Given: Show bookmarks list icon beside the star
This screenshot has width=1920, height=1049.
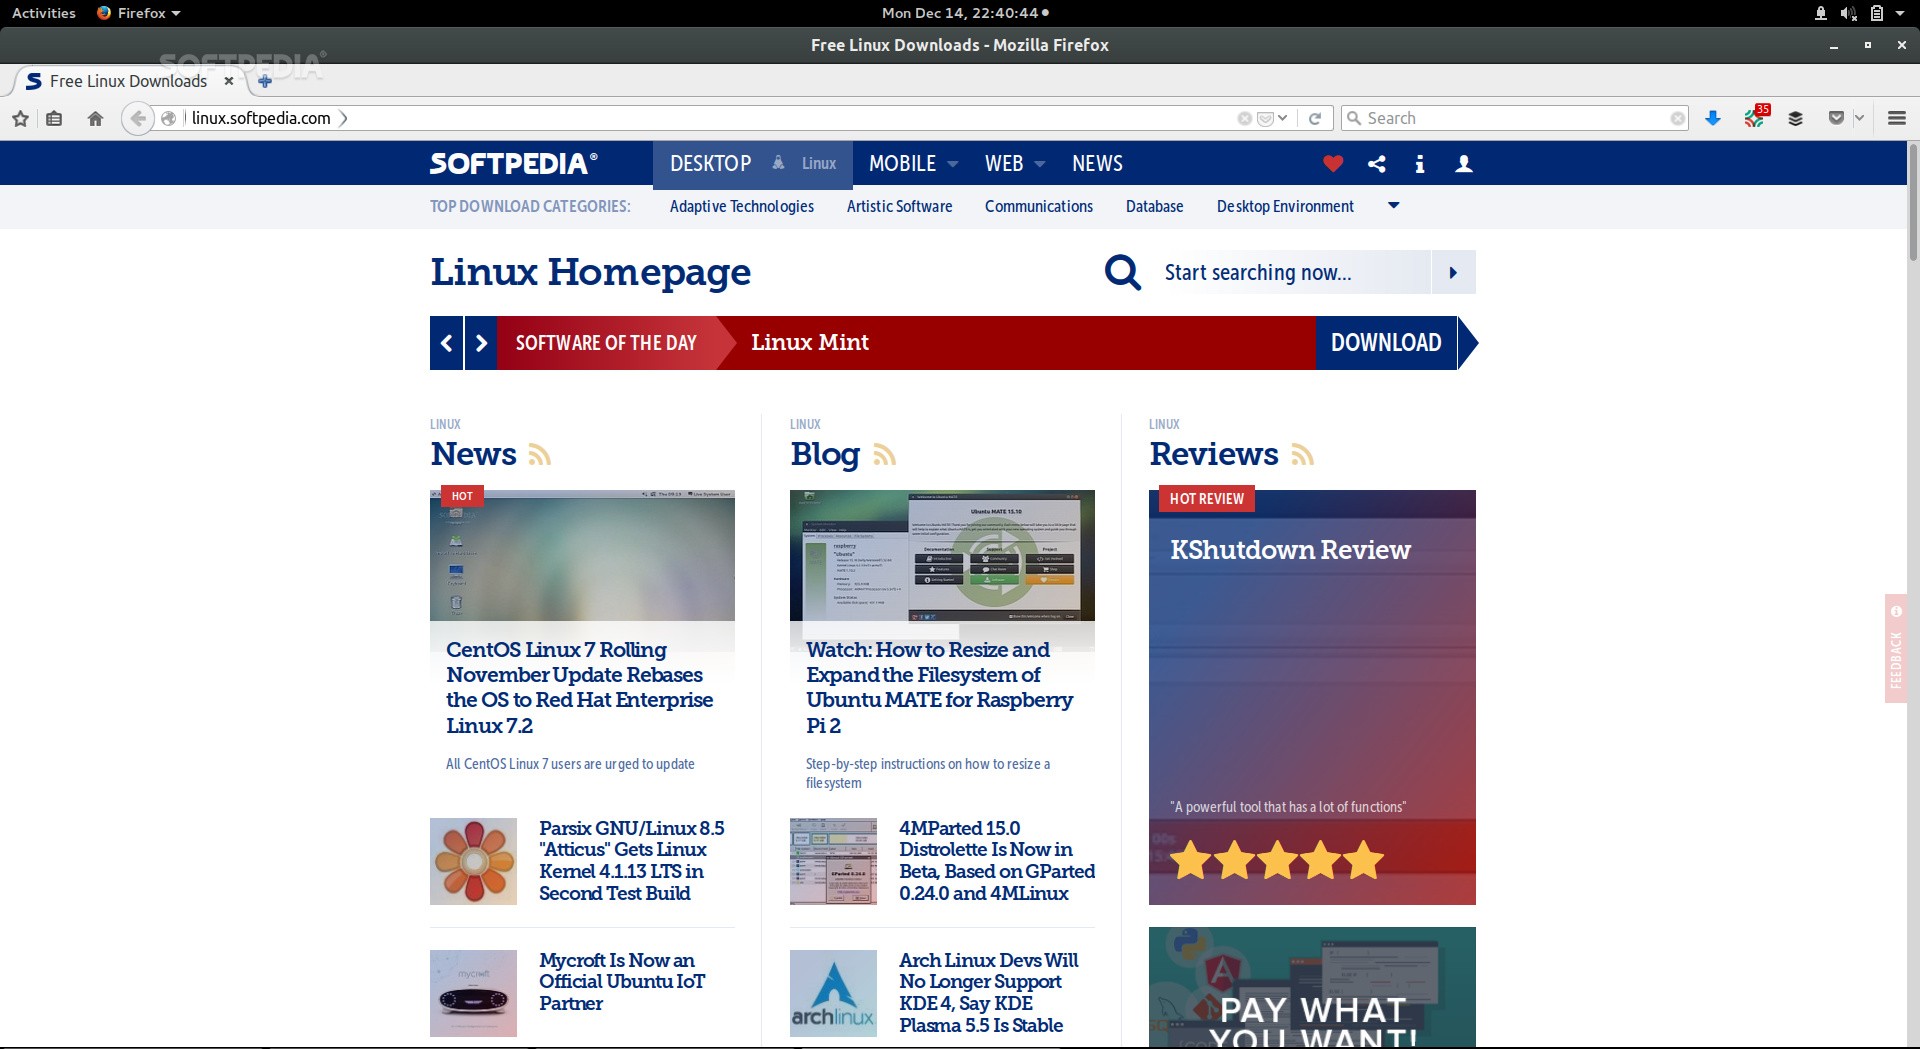Looking at the screenshot, I should pos(54,118).
